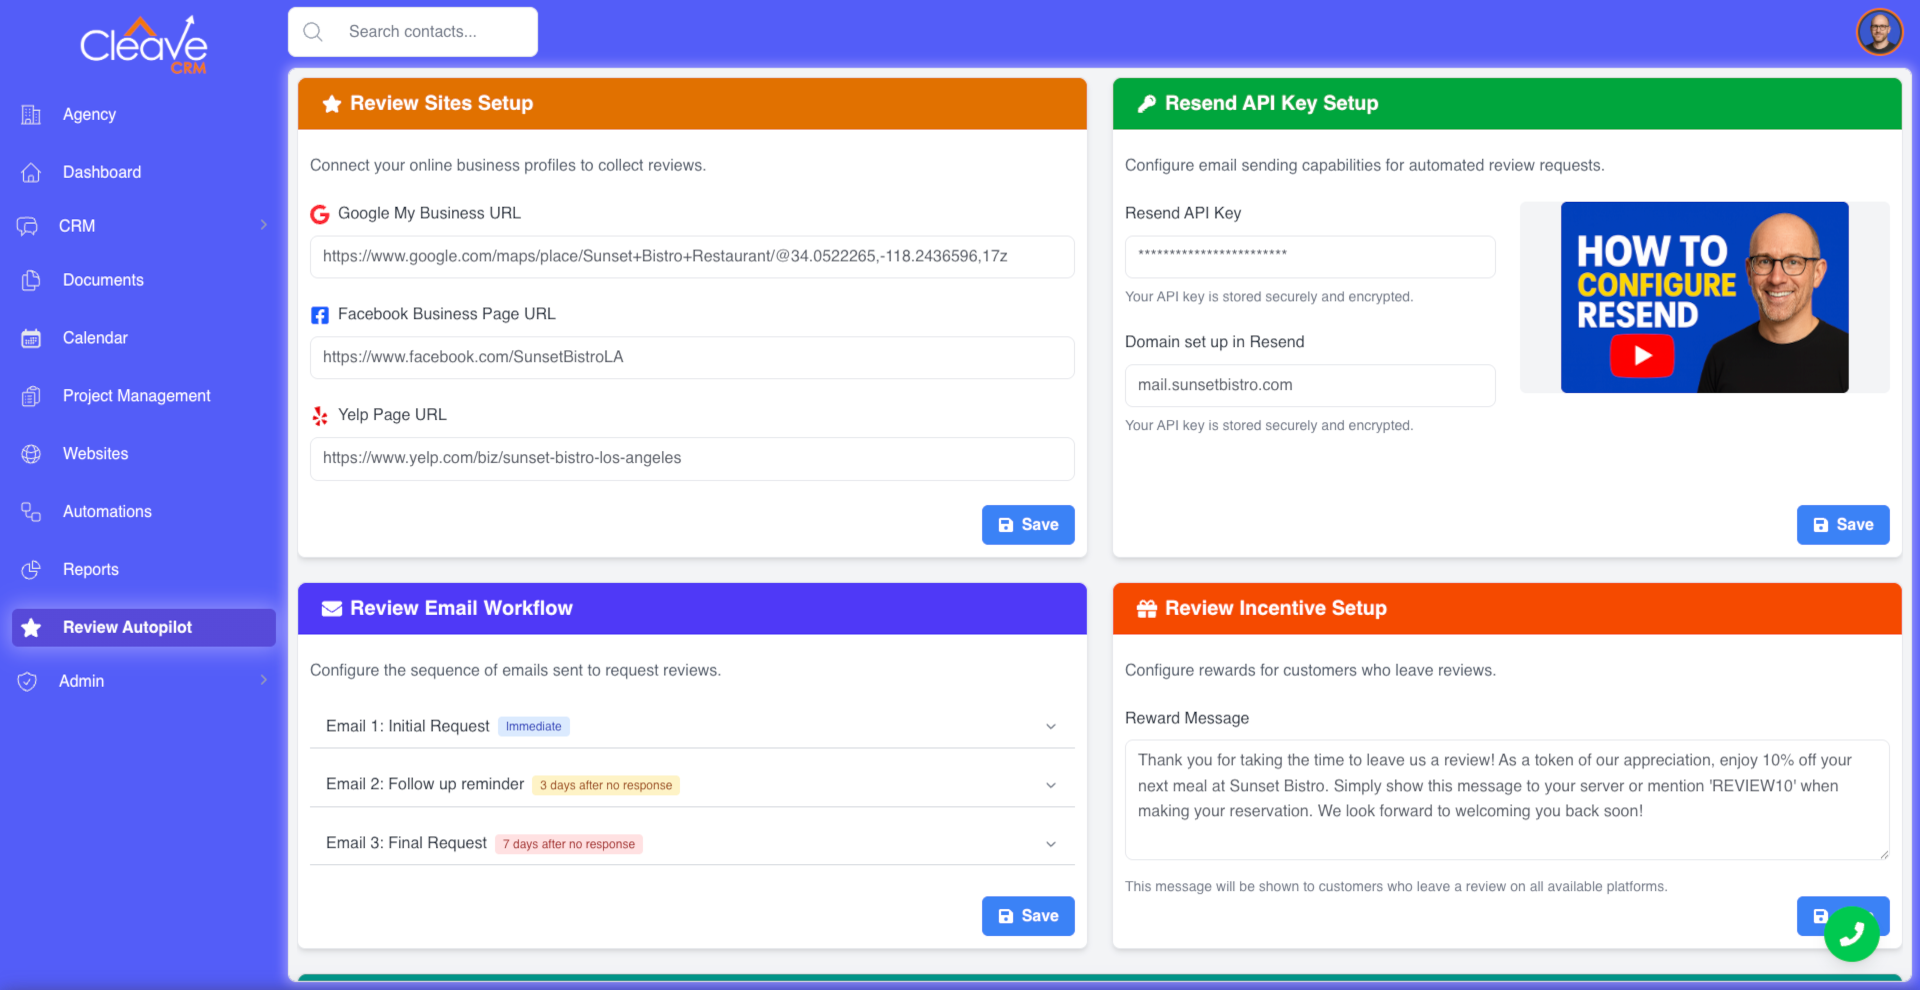
Task: Click the Dashboard home icon in sidebar
Action: [x=31, y=173]
